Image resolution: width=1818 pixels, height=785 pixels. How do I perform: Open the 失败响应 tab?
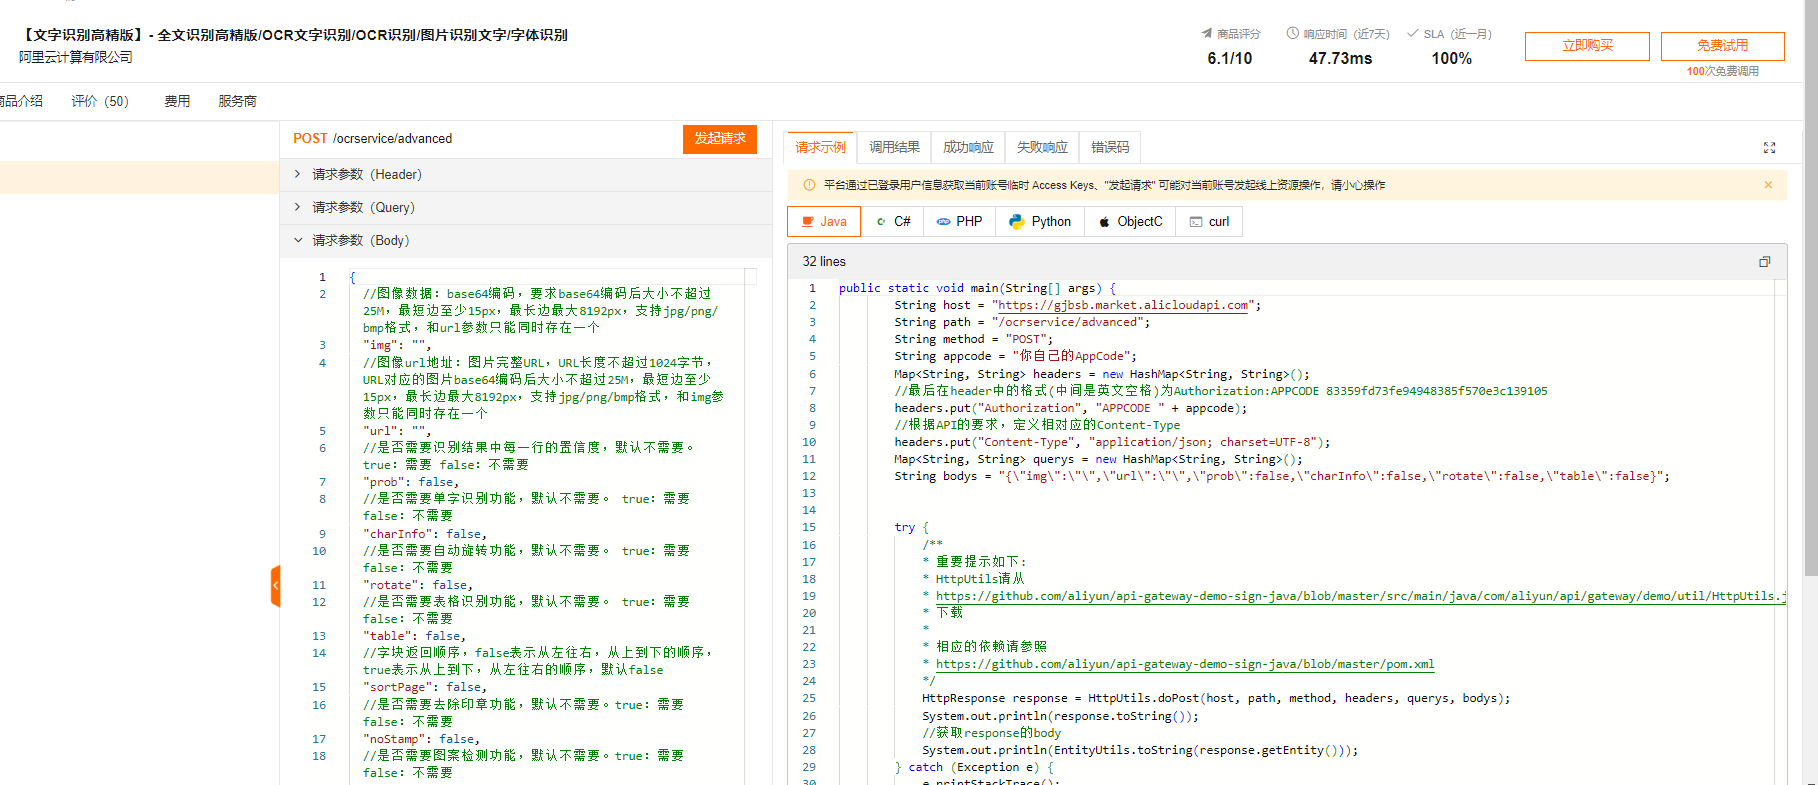click(1042, 147)
